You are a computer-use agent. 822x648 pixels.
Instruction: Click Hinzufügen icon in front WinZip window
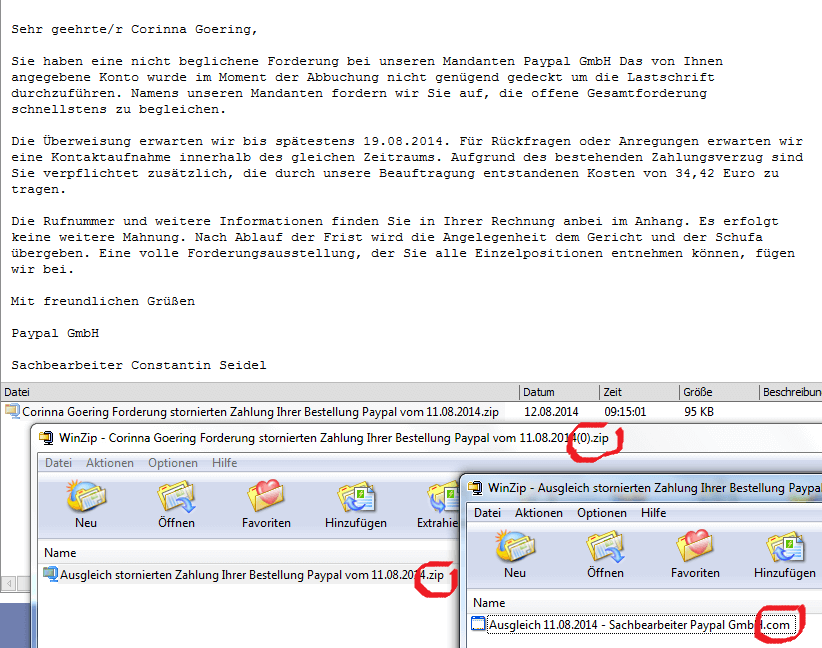click(x=785, y=546)
